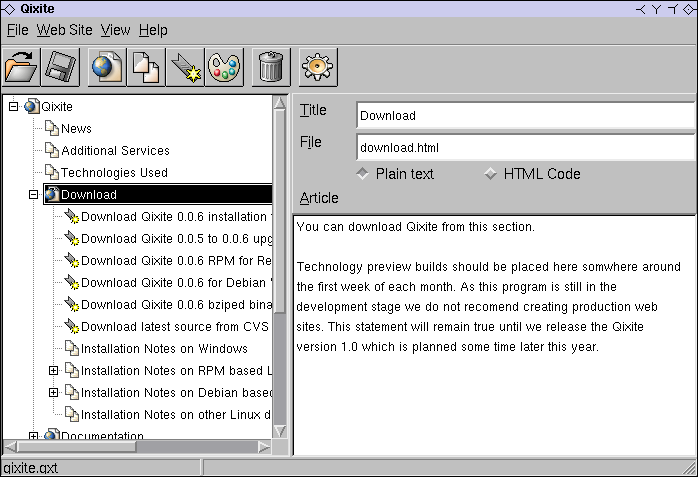
Task: Click page icon of Installation Notes on Windows
Action: [72, 348]
